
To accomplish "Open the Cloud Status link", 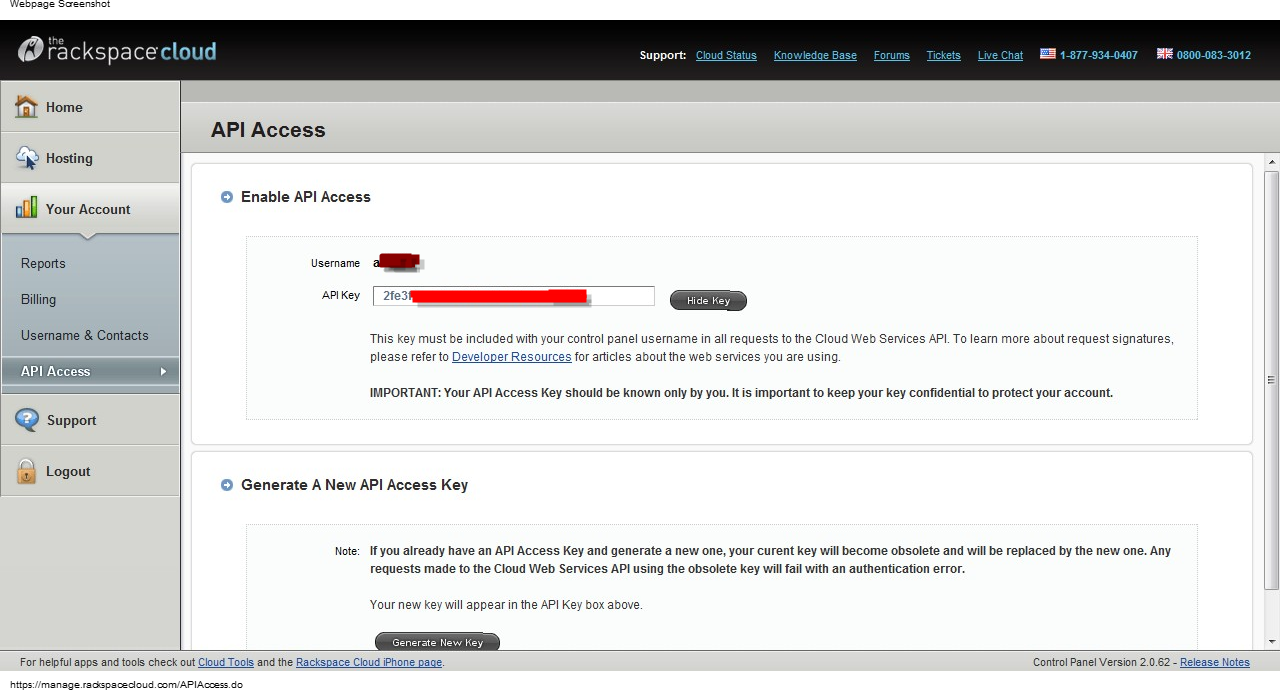I will pyautogui.click(x=726, y=55).
